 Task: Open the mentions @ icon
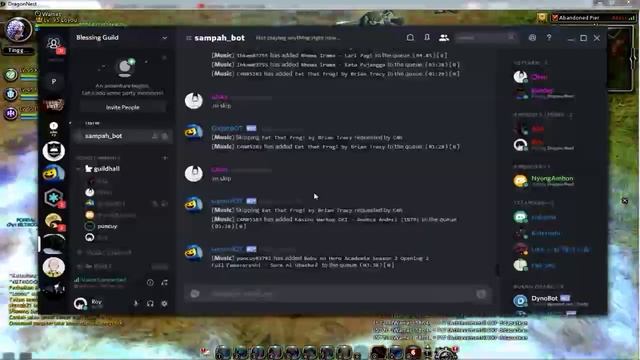[x=532, y=38]
